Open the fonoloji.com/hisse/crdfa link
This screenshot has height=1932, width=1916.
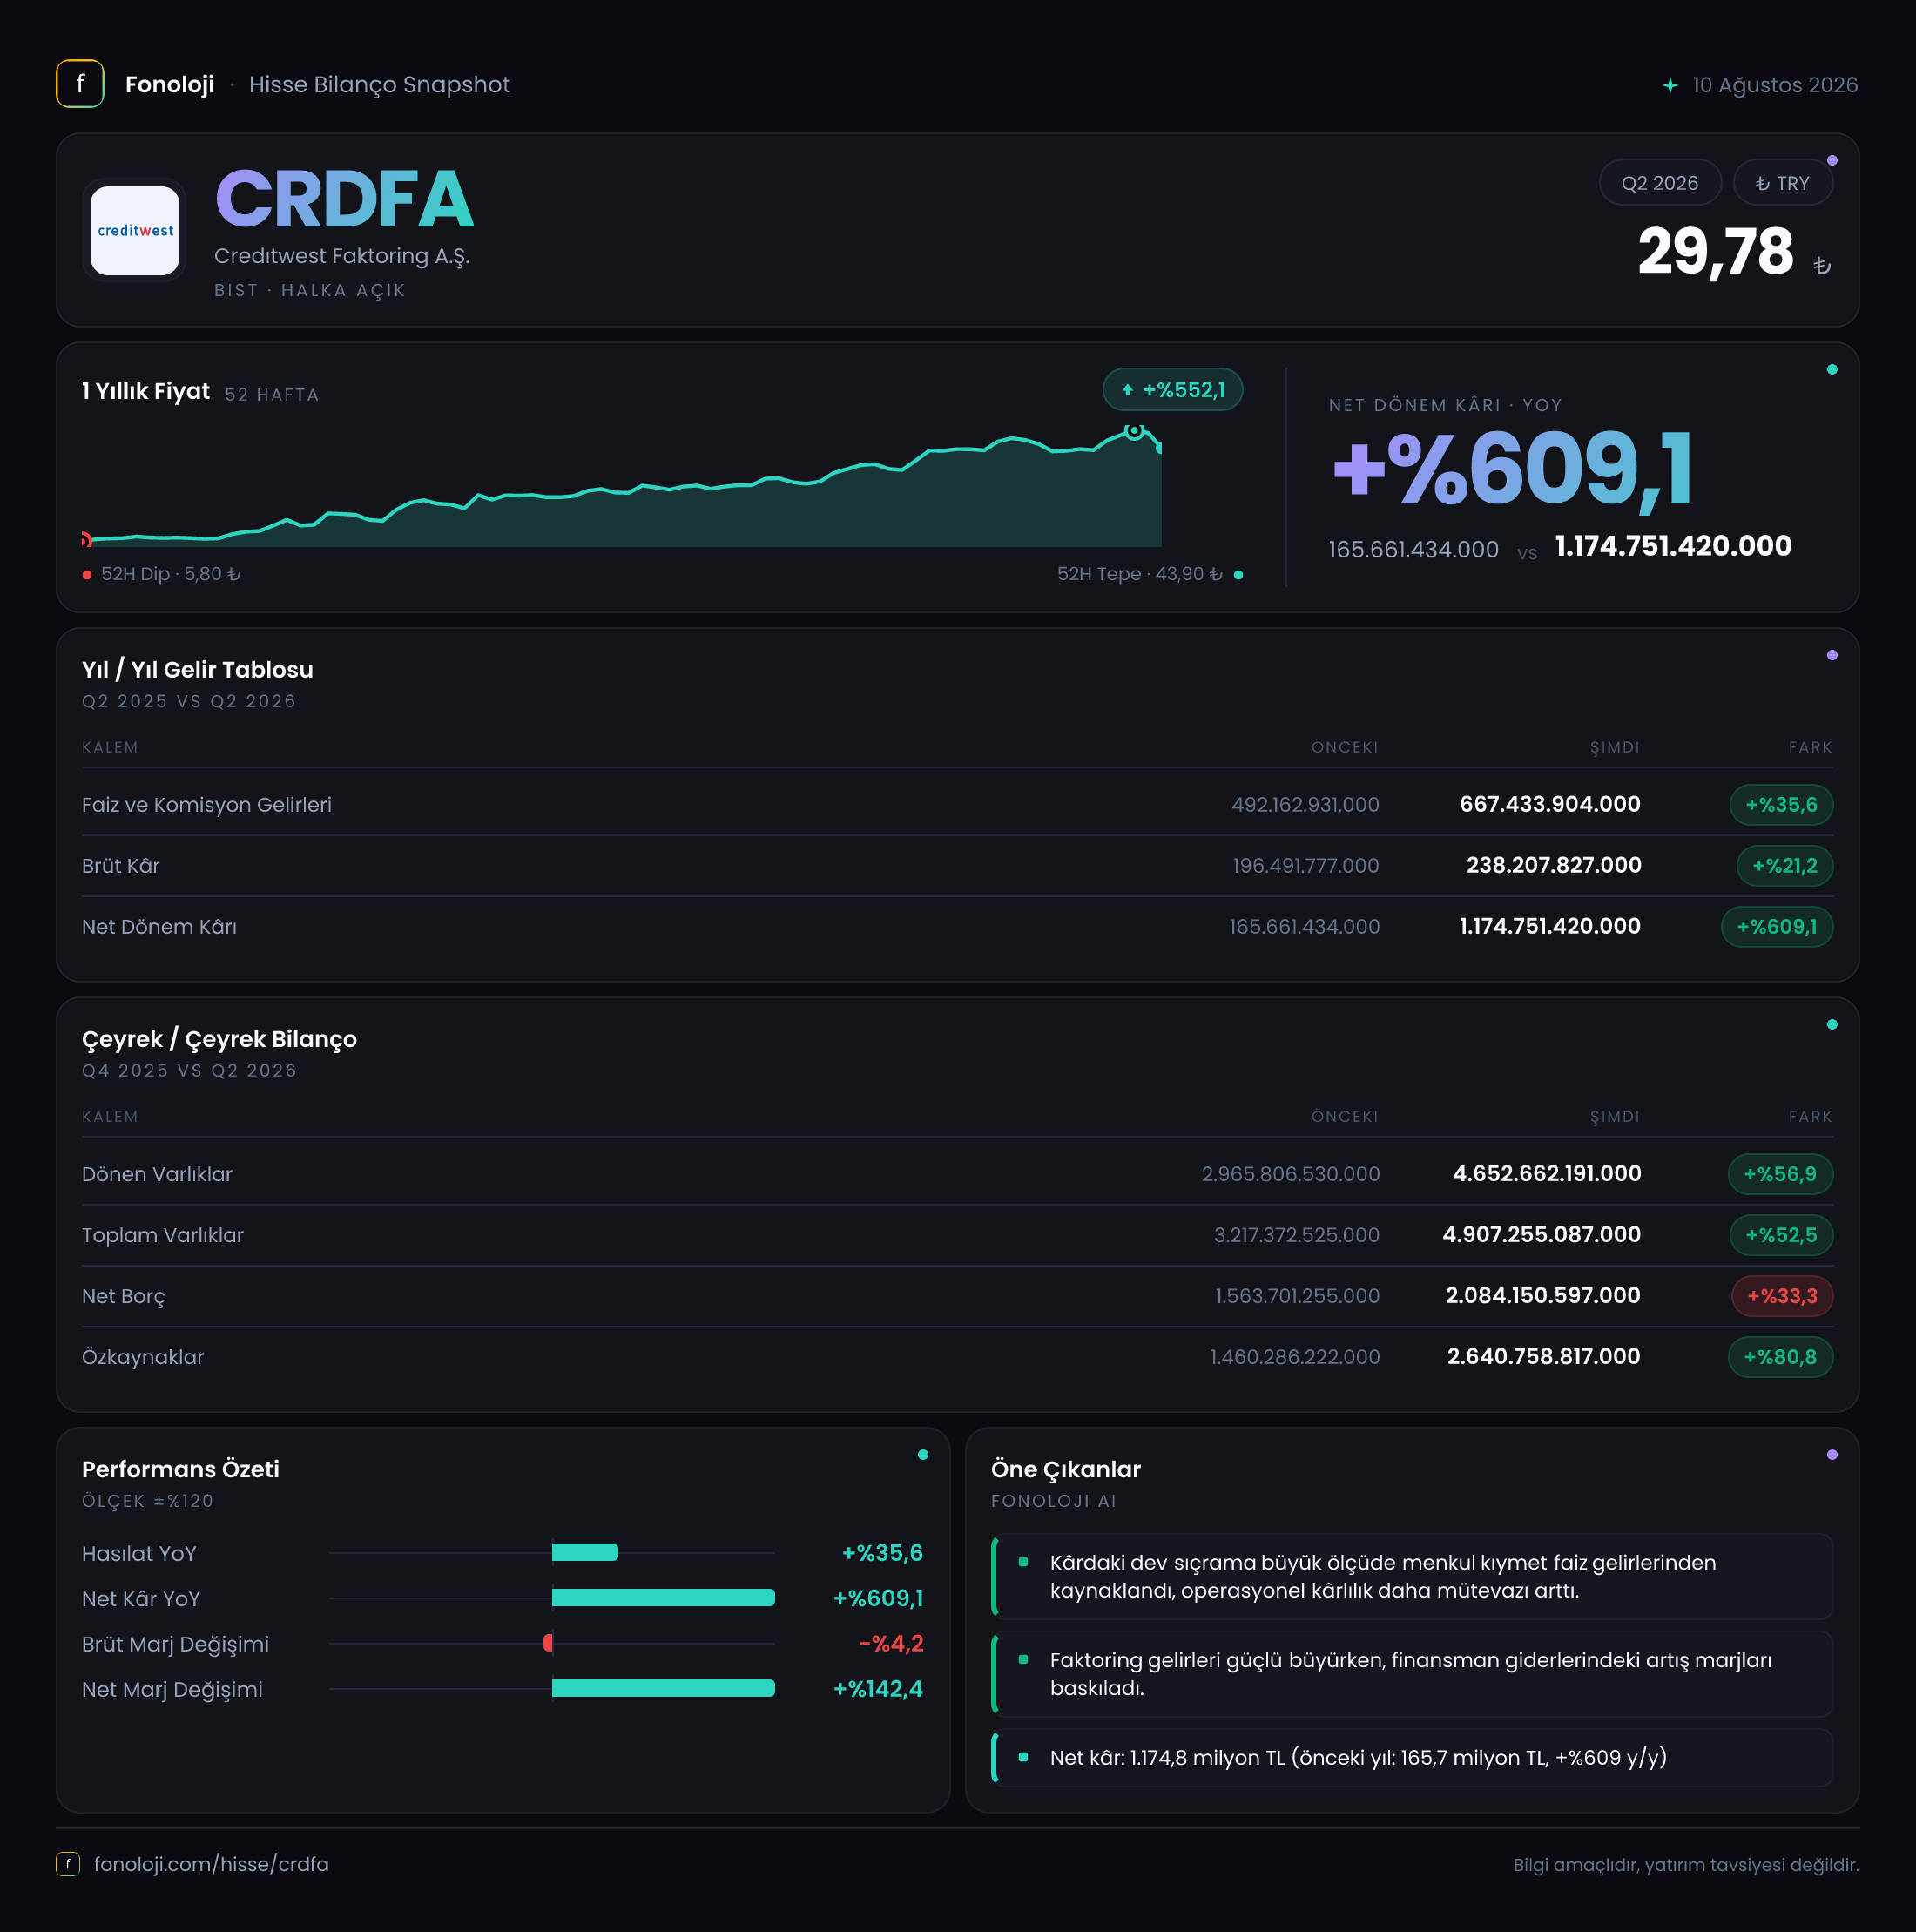coord(211,1864)
